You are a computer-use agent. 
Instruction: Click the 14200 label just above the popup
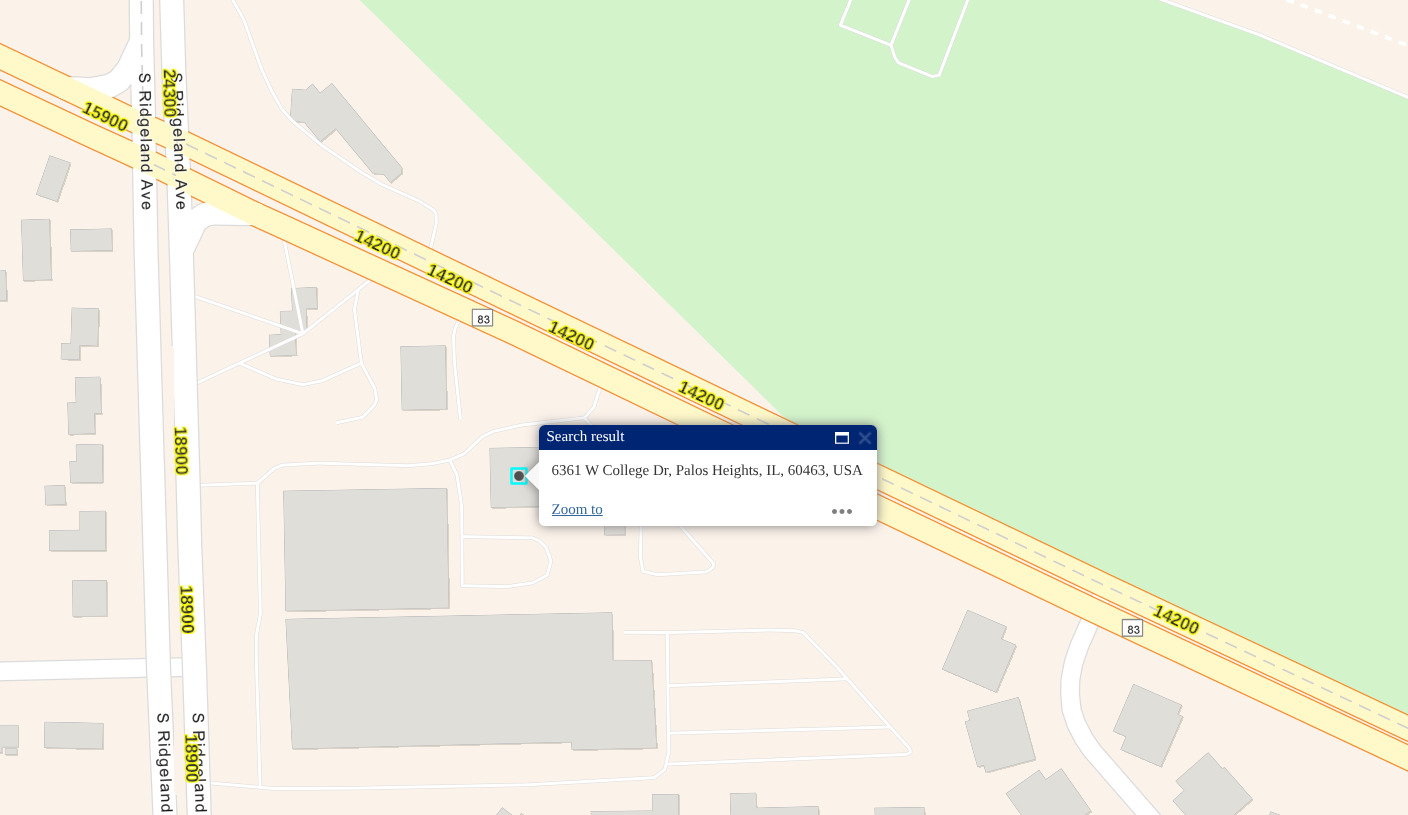click(701, 396)
